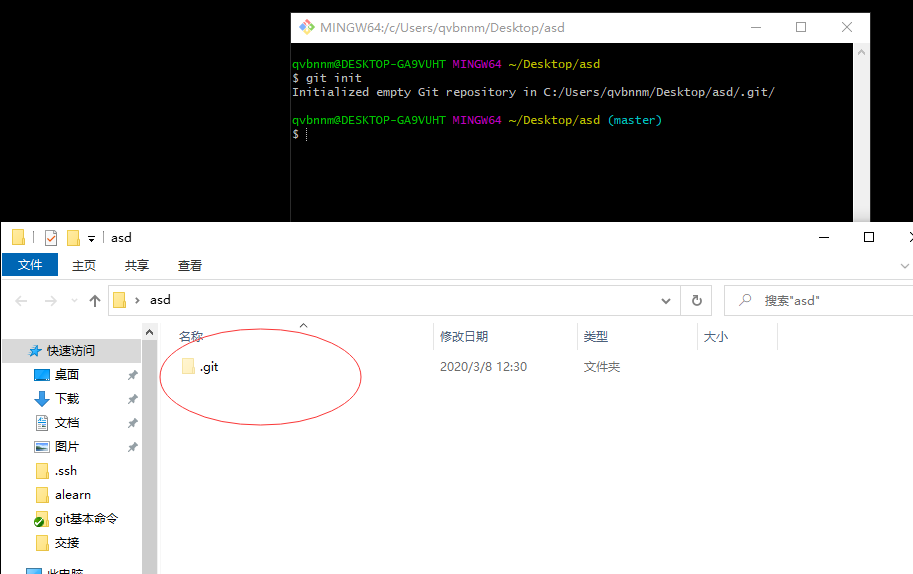This screenshot has height=574, width=913.
Task: Open the recent locations dropdown arrow
Action: pyautogui.click(x=74, y=300)
